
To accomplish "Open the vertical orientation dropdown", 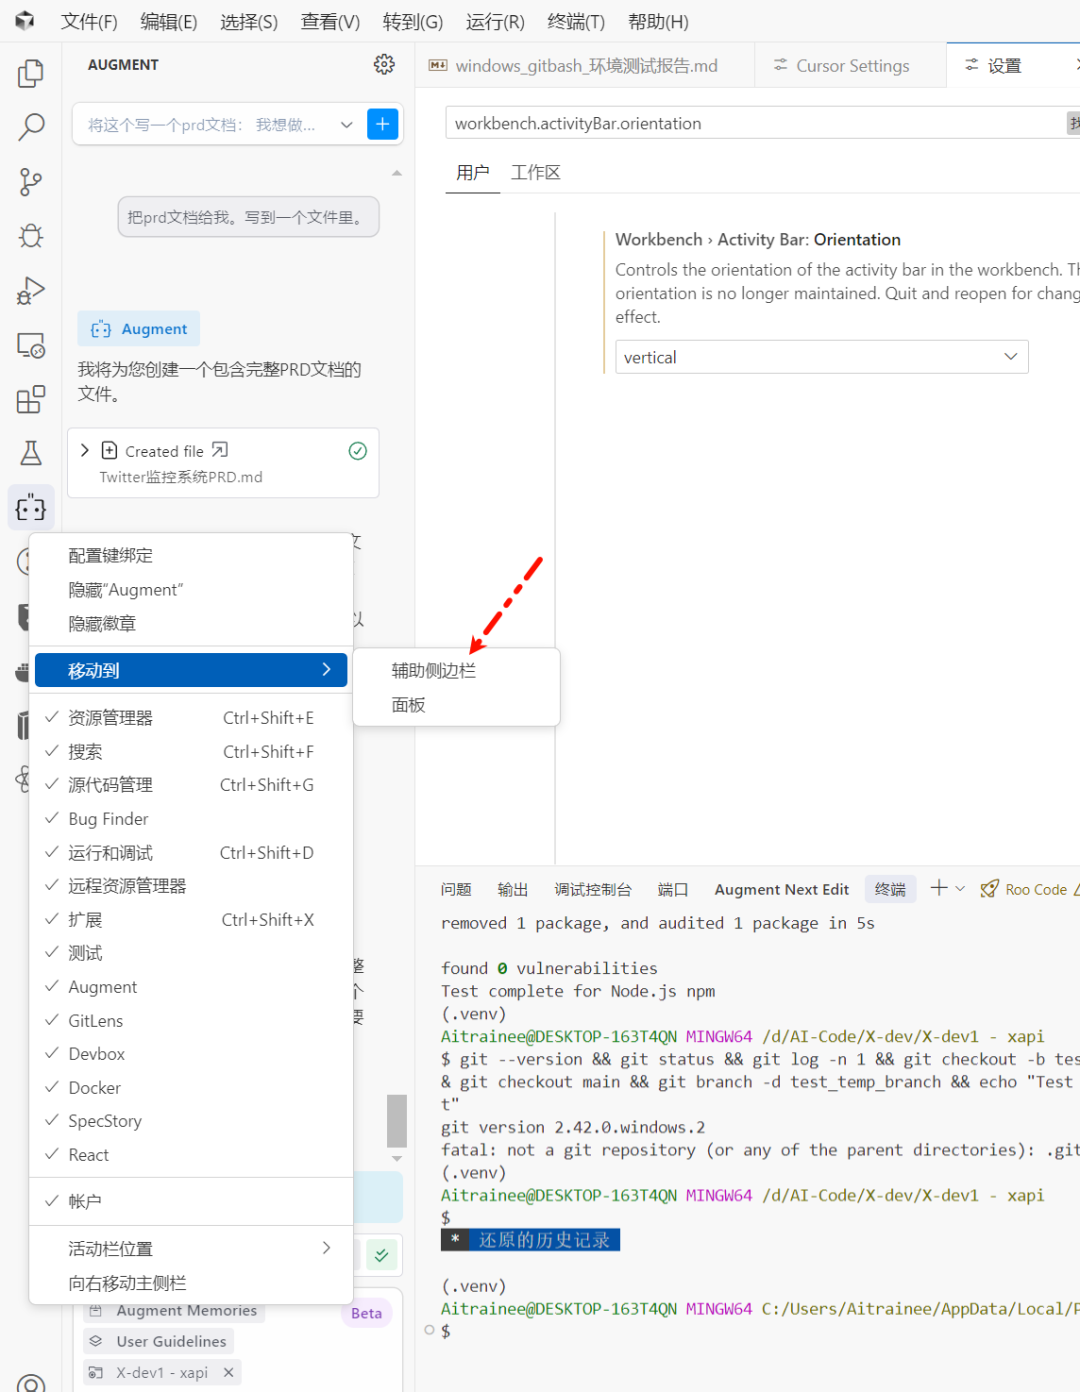I will click(821, 357).
